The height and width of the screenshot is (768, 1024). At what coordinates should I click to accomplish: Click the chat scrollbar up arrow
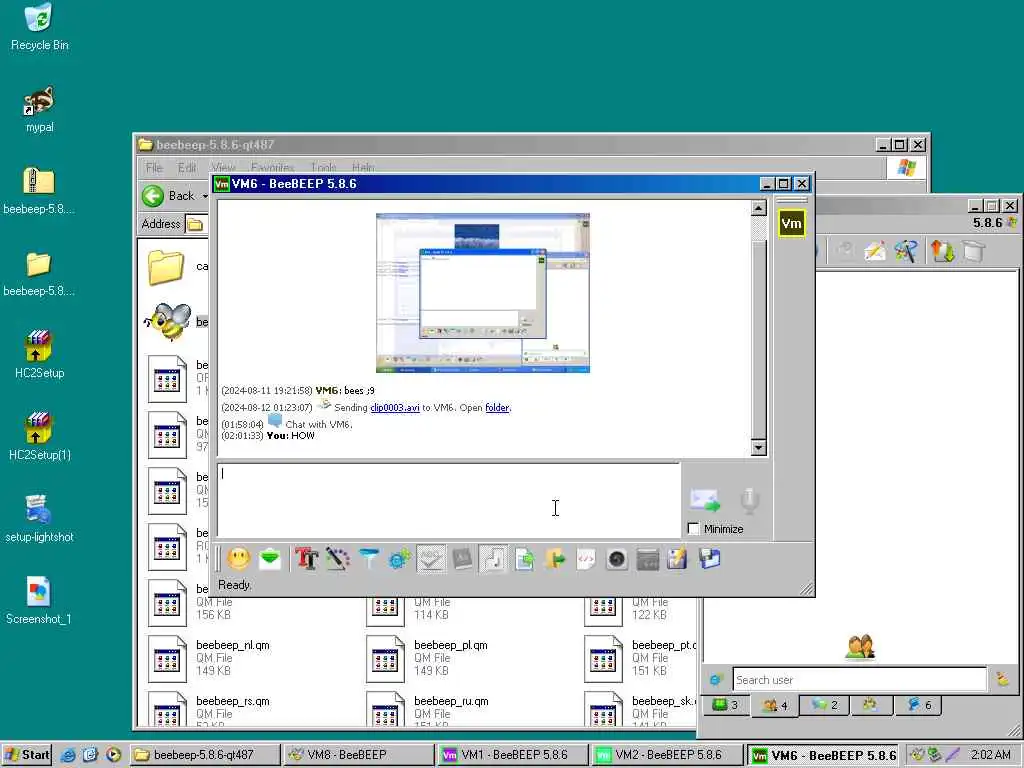pyautogui.click(x=758, y=208)
